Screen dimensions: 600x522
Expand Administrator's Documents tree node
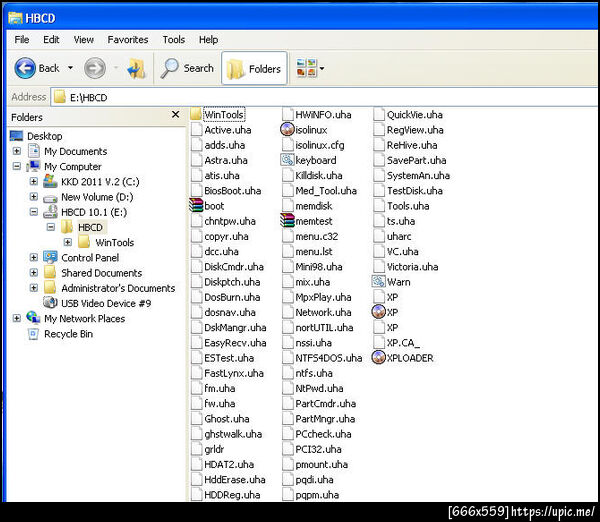34,288
